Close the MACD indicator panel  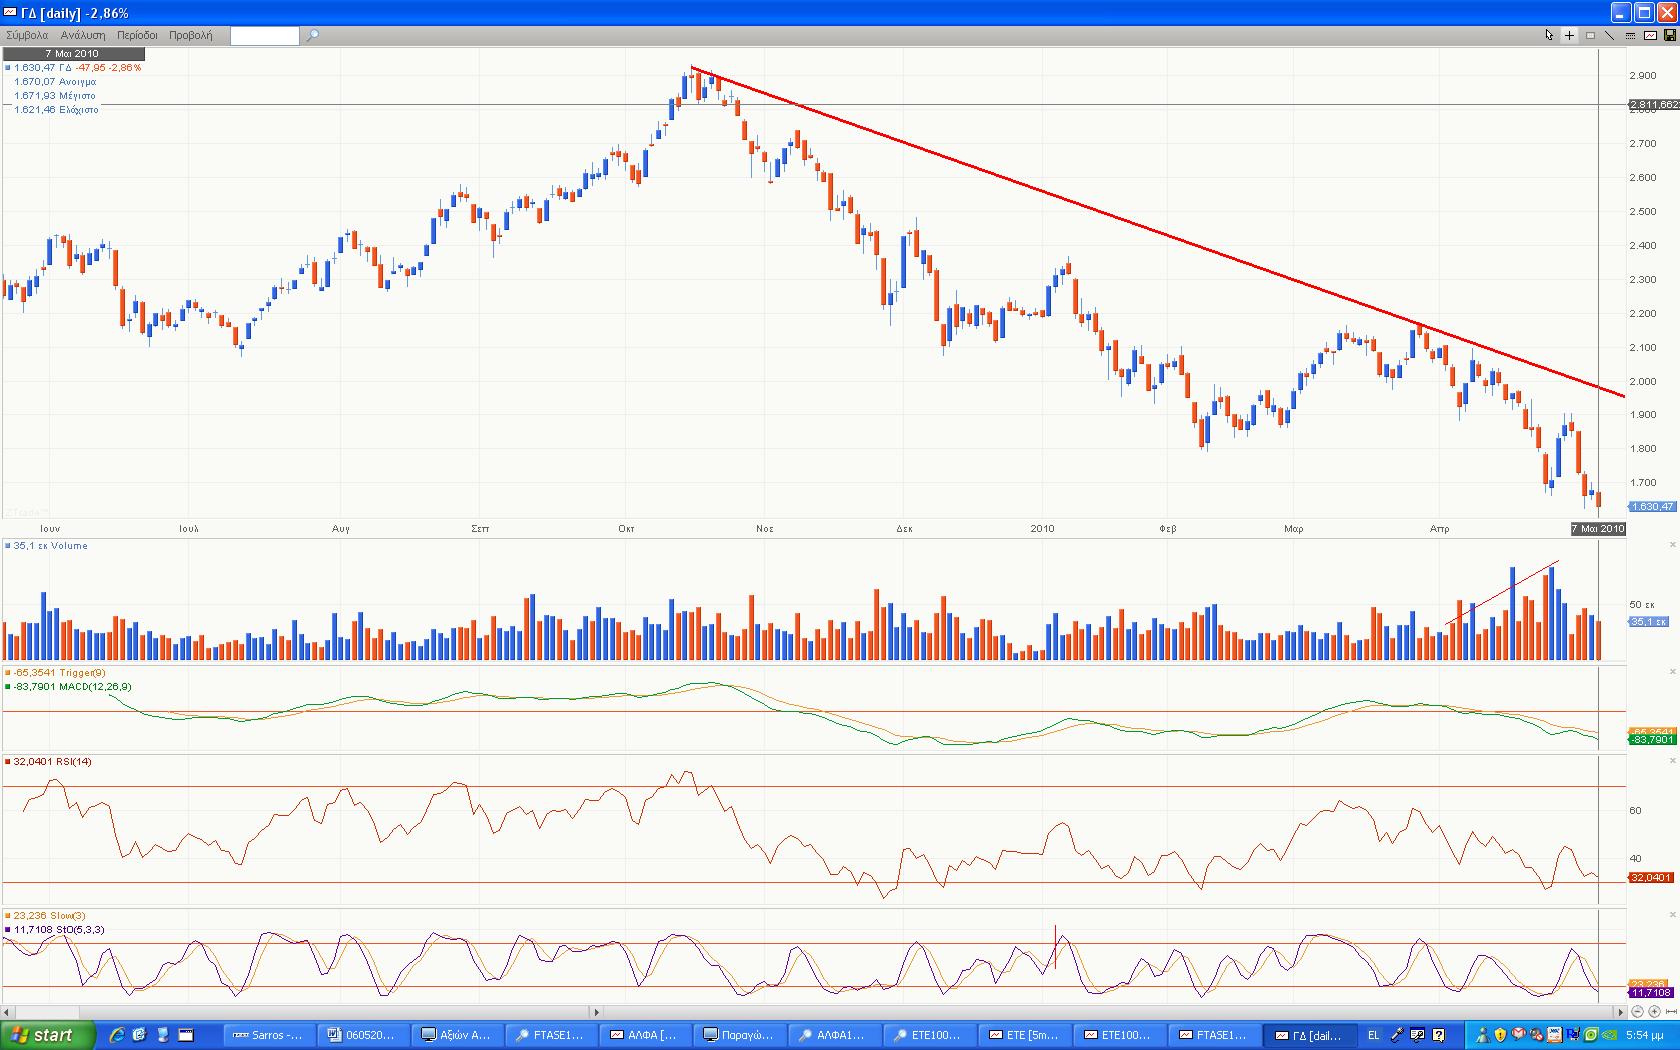click(1673, 672)
